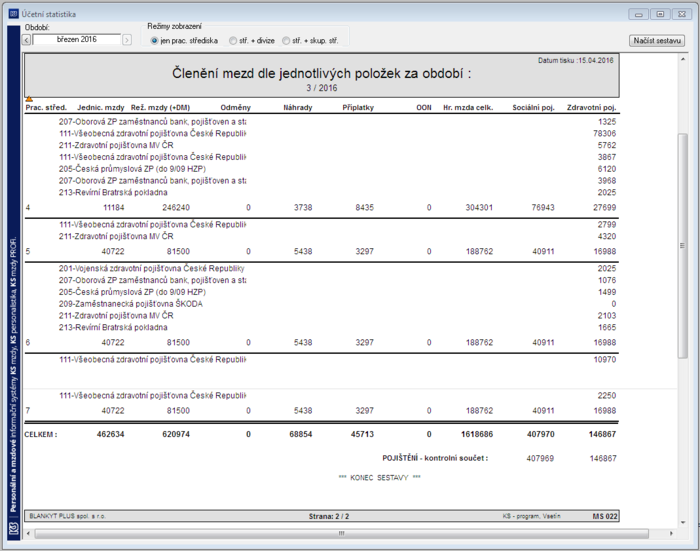
Task: Click 'CELKEM :' total label
Action: [41, 434]
